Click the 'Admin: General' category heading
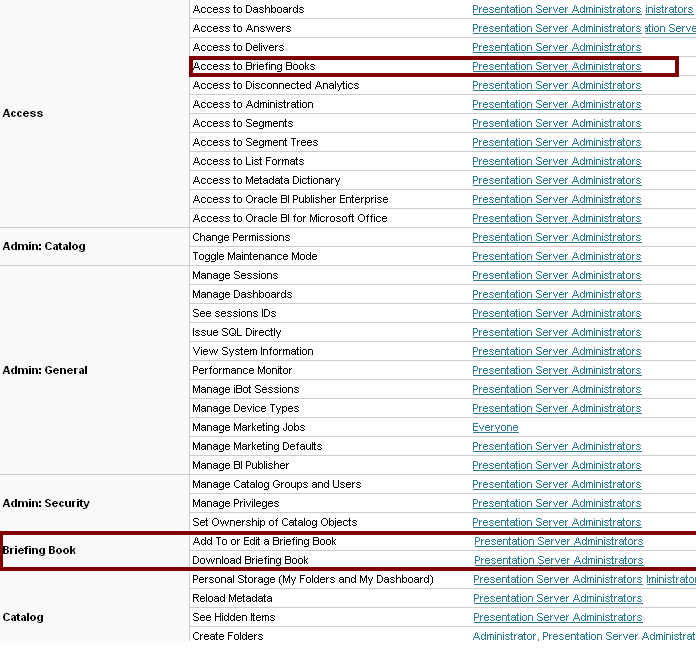 (45, 371)
